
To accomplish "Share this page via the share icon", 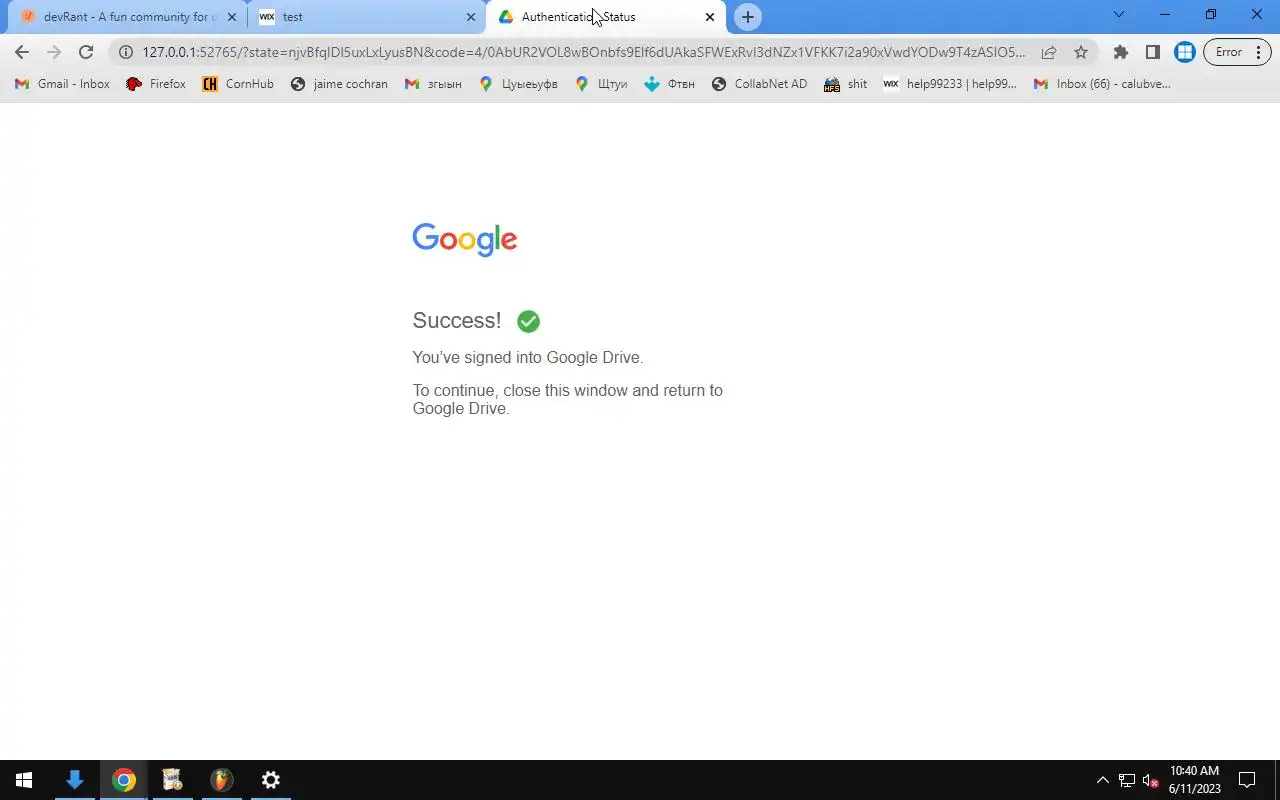I will tap(1048, 52).
